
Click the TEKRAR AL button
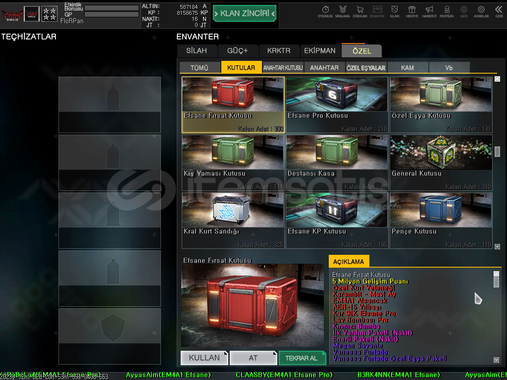tap(302, 358)
